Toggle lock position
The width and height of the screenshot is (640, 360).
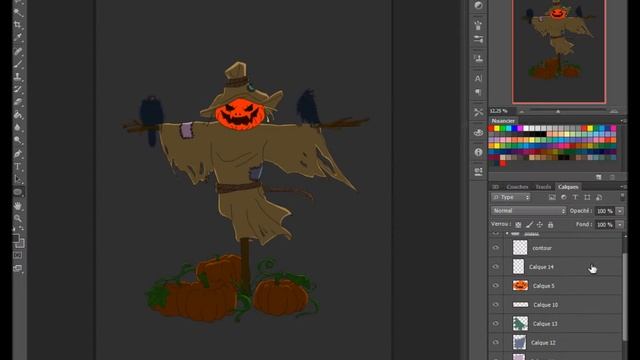coord(540,224)
